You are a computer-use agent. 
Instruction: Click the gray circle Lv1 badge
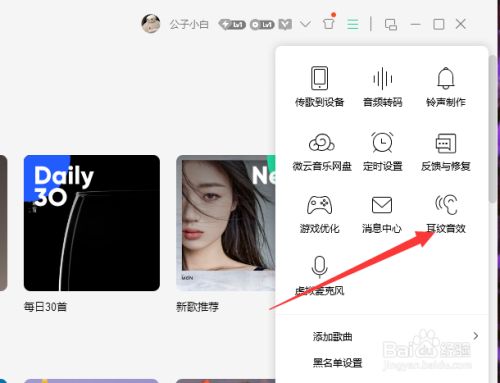pos(262,25)
